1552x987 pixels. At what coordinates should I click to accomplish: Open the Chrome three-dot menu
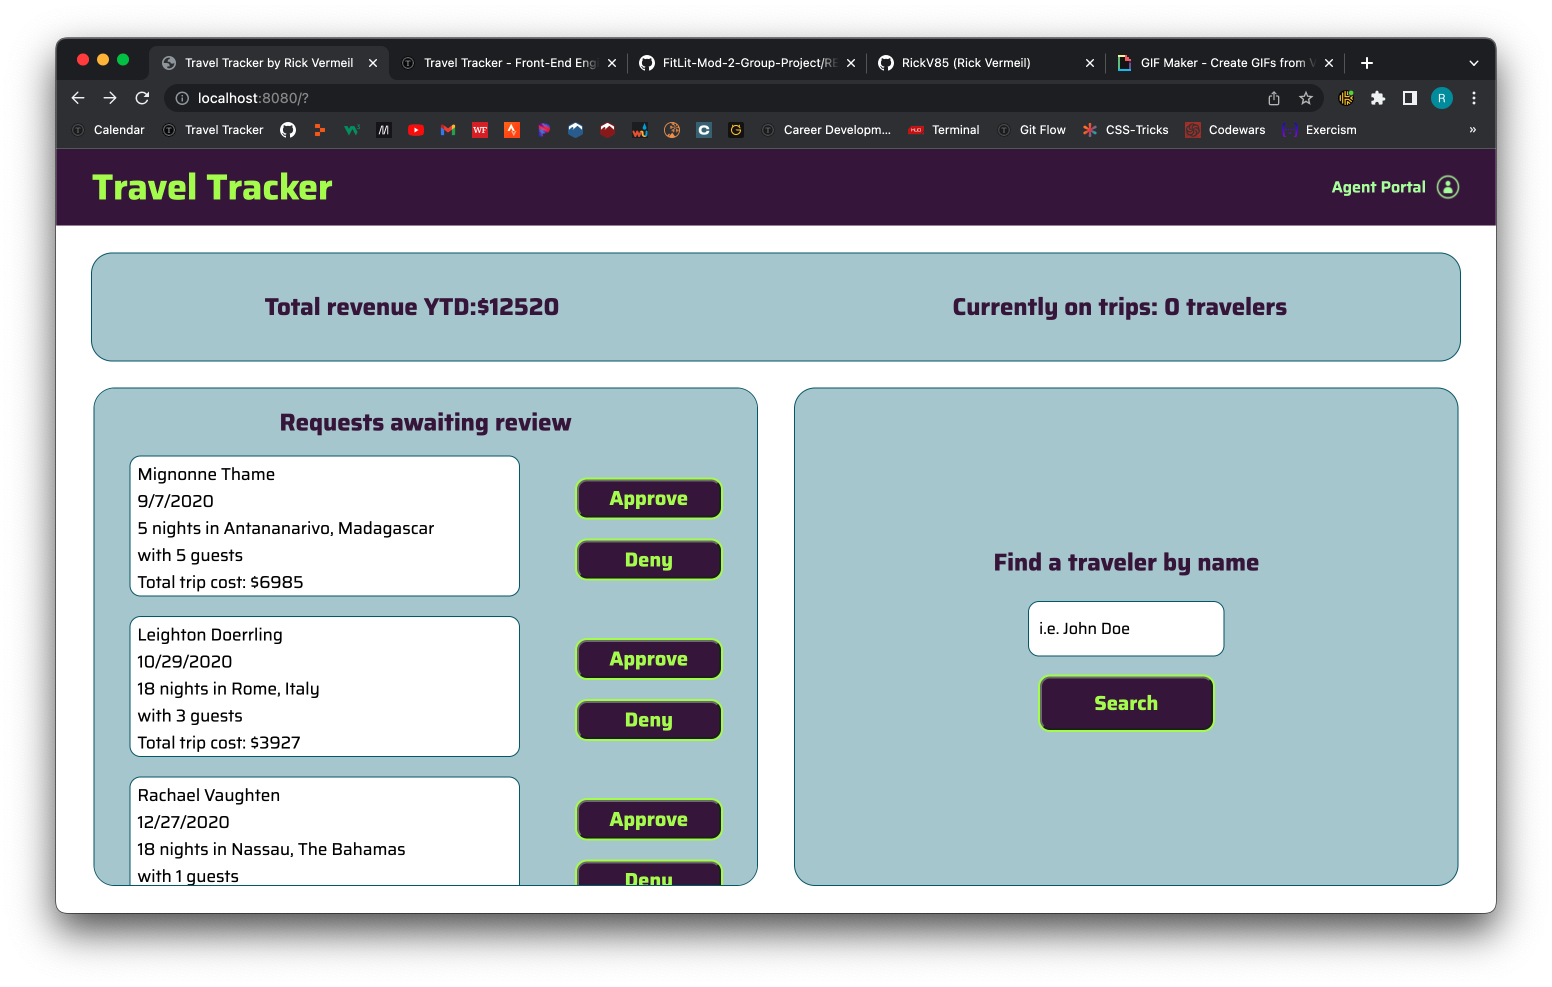[1474, 98]
